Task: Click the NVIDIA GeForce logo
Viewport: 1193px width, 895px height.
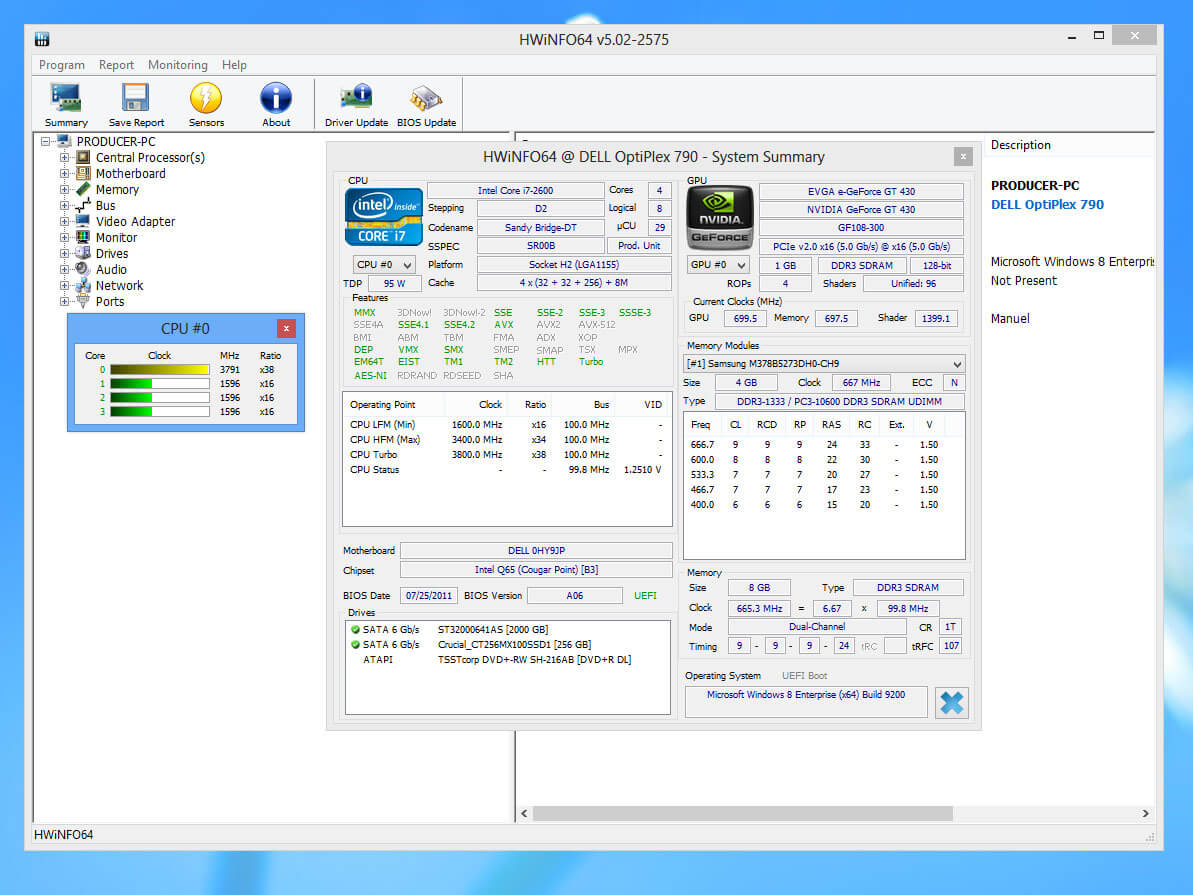Action: click(719, 217)
